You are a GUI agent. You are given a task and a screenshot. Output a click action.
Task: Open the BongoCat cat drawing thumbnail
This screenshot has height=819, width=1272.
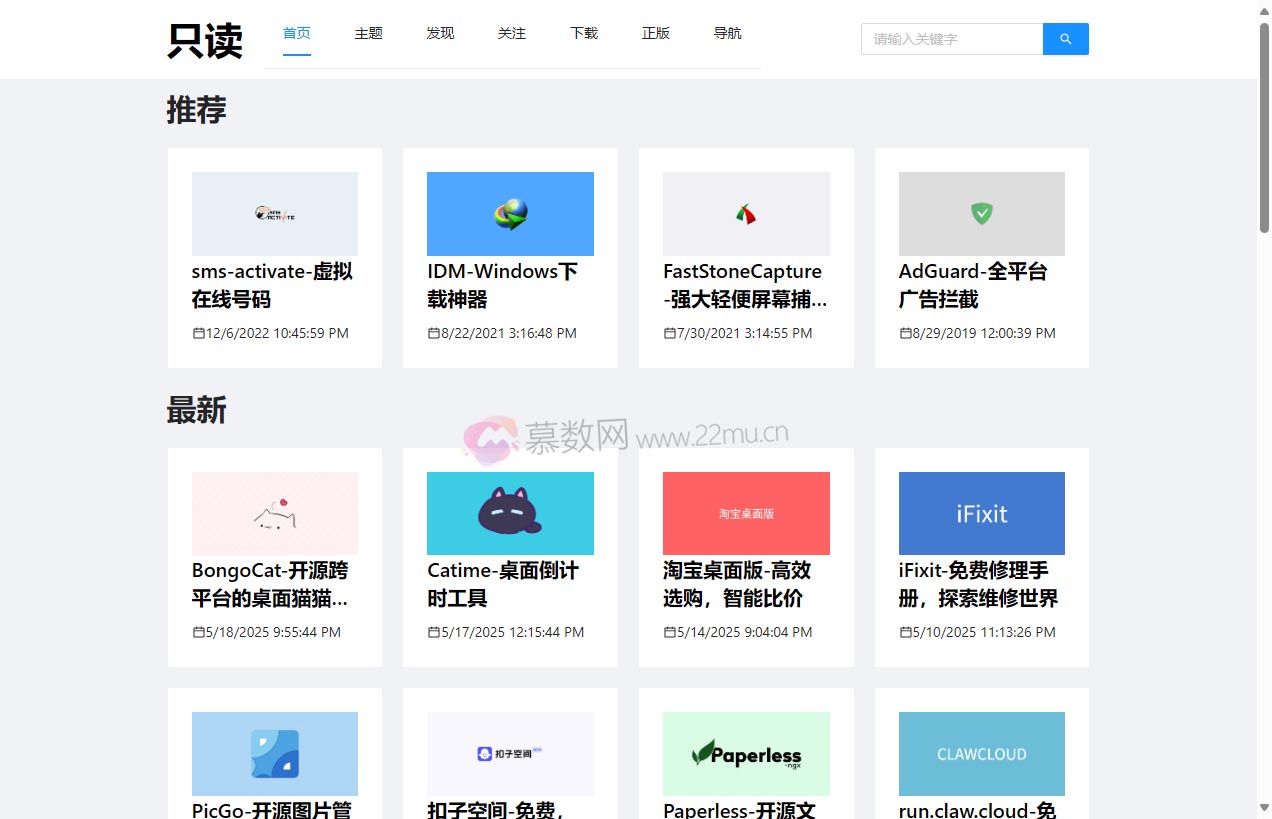click(x=274, y=513)
